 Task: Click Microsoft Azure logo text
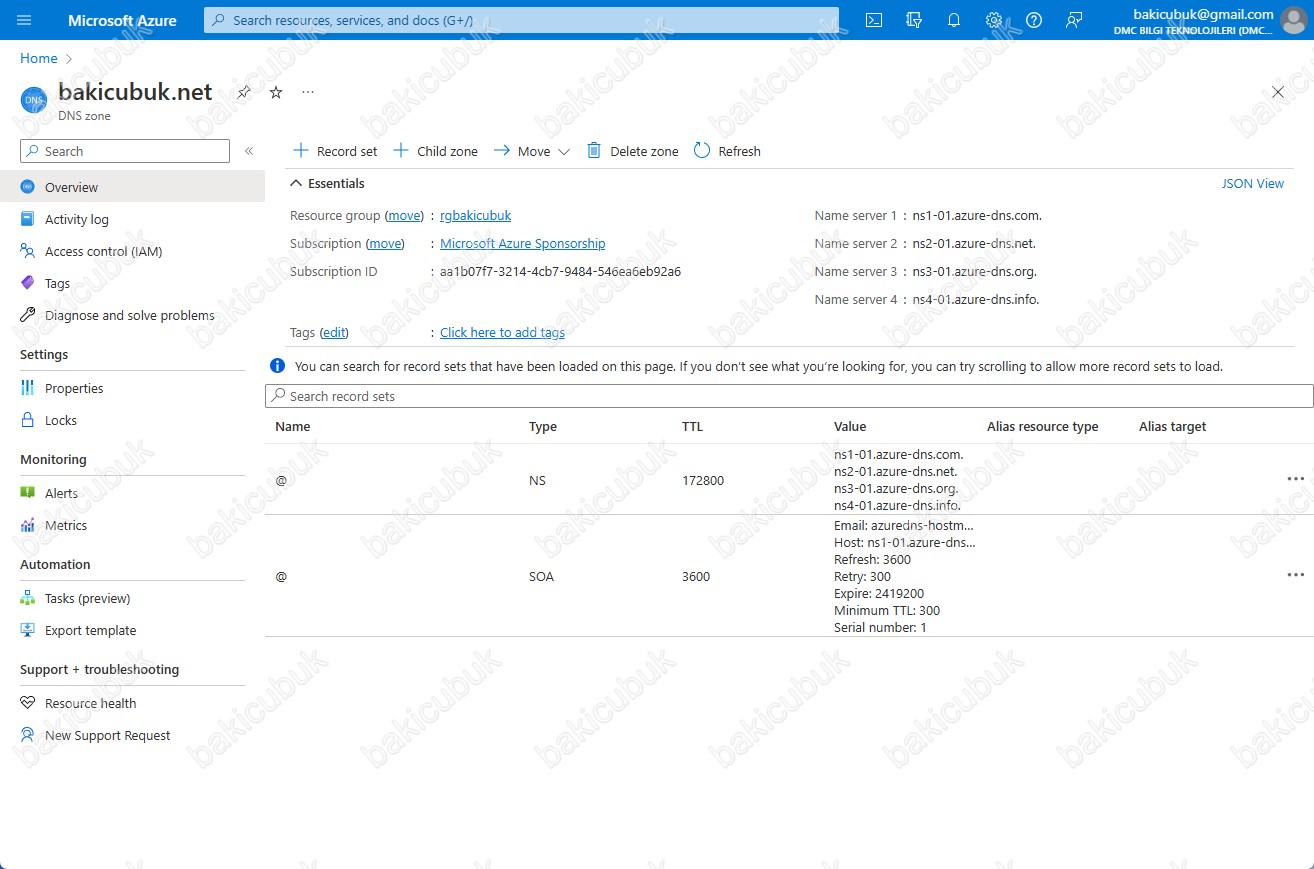(122, 20)
